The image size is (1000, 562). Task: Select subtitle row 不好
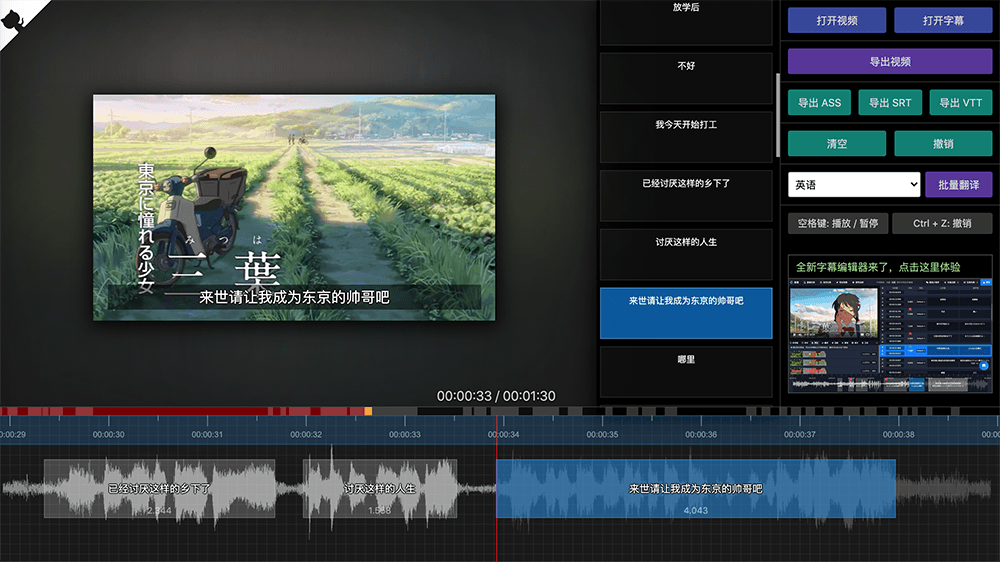pyautogui.click(x=686, y=78)
